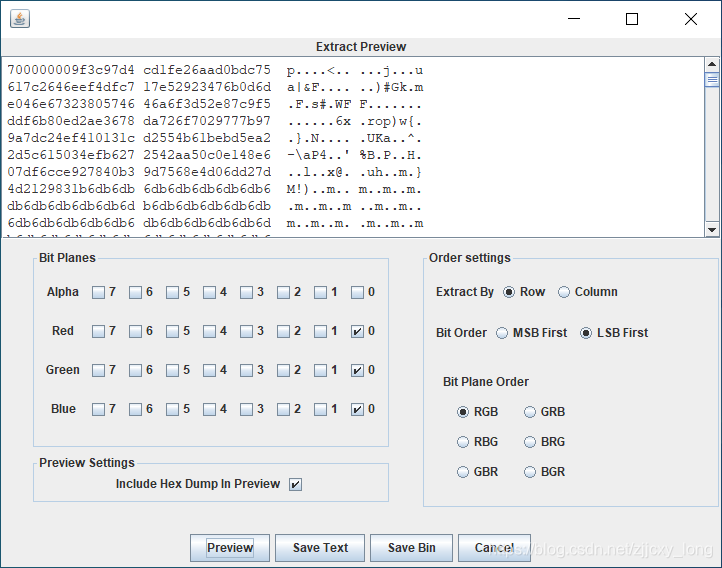
Task: Uncheck Red bit plane 0
Action: tap(357, 331)
